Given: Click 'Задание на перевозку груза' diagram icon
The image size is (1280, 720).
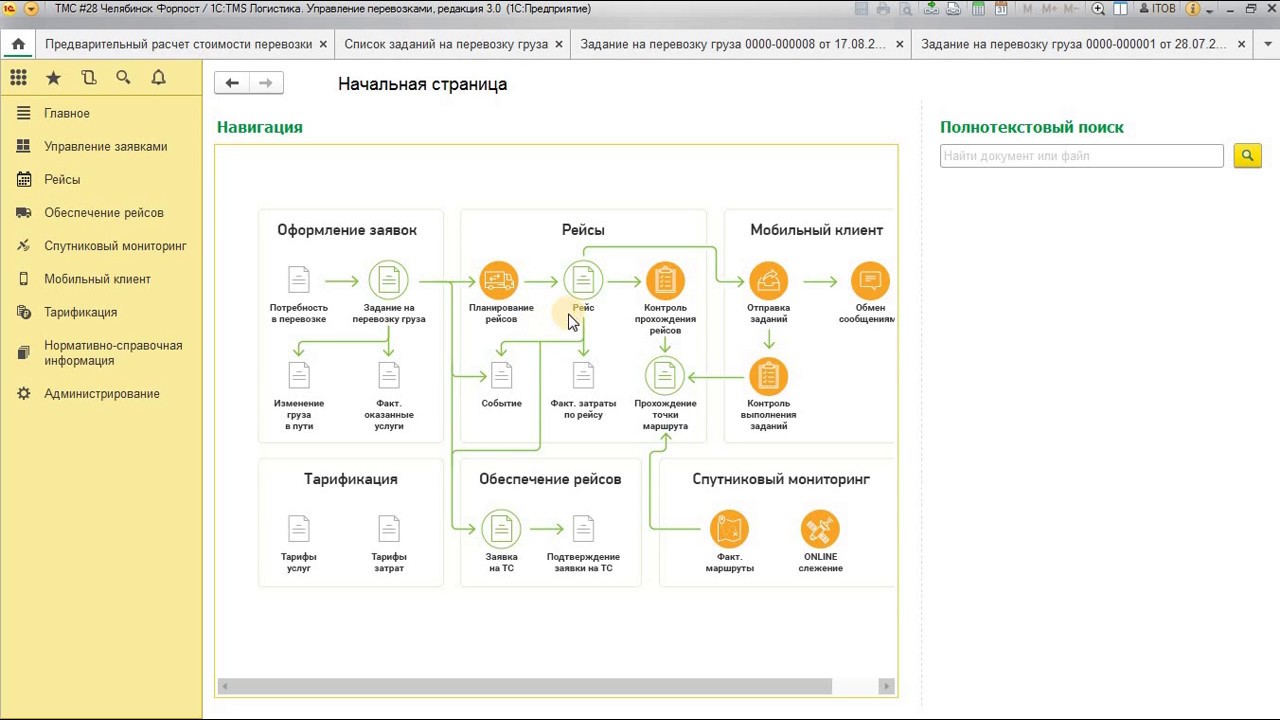Looking at the screenshot, I should tap(388, 281).
